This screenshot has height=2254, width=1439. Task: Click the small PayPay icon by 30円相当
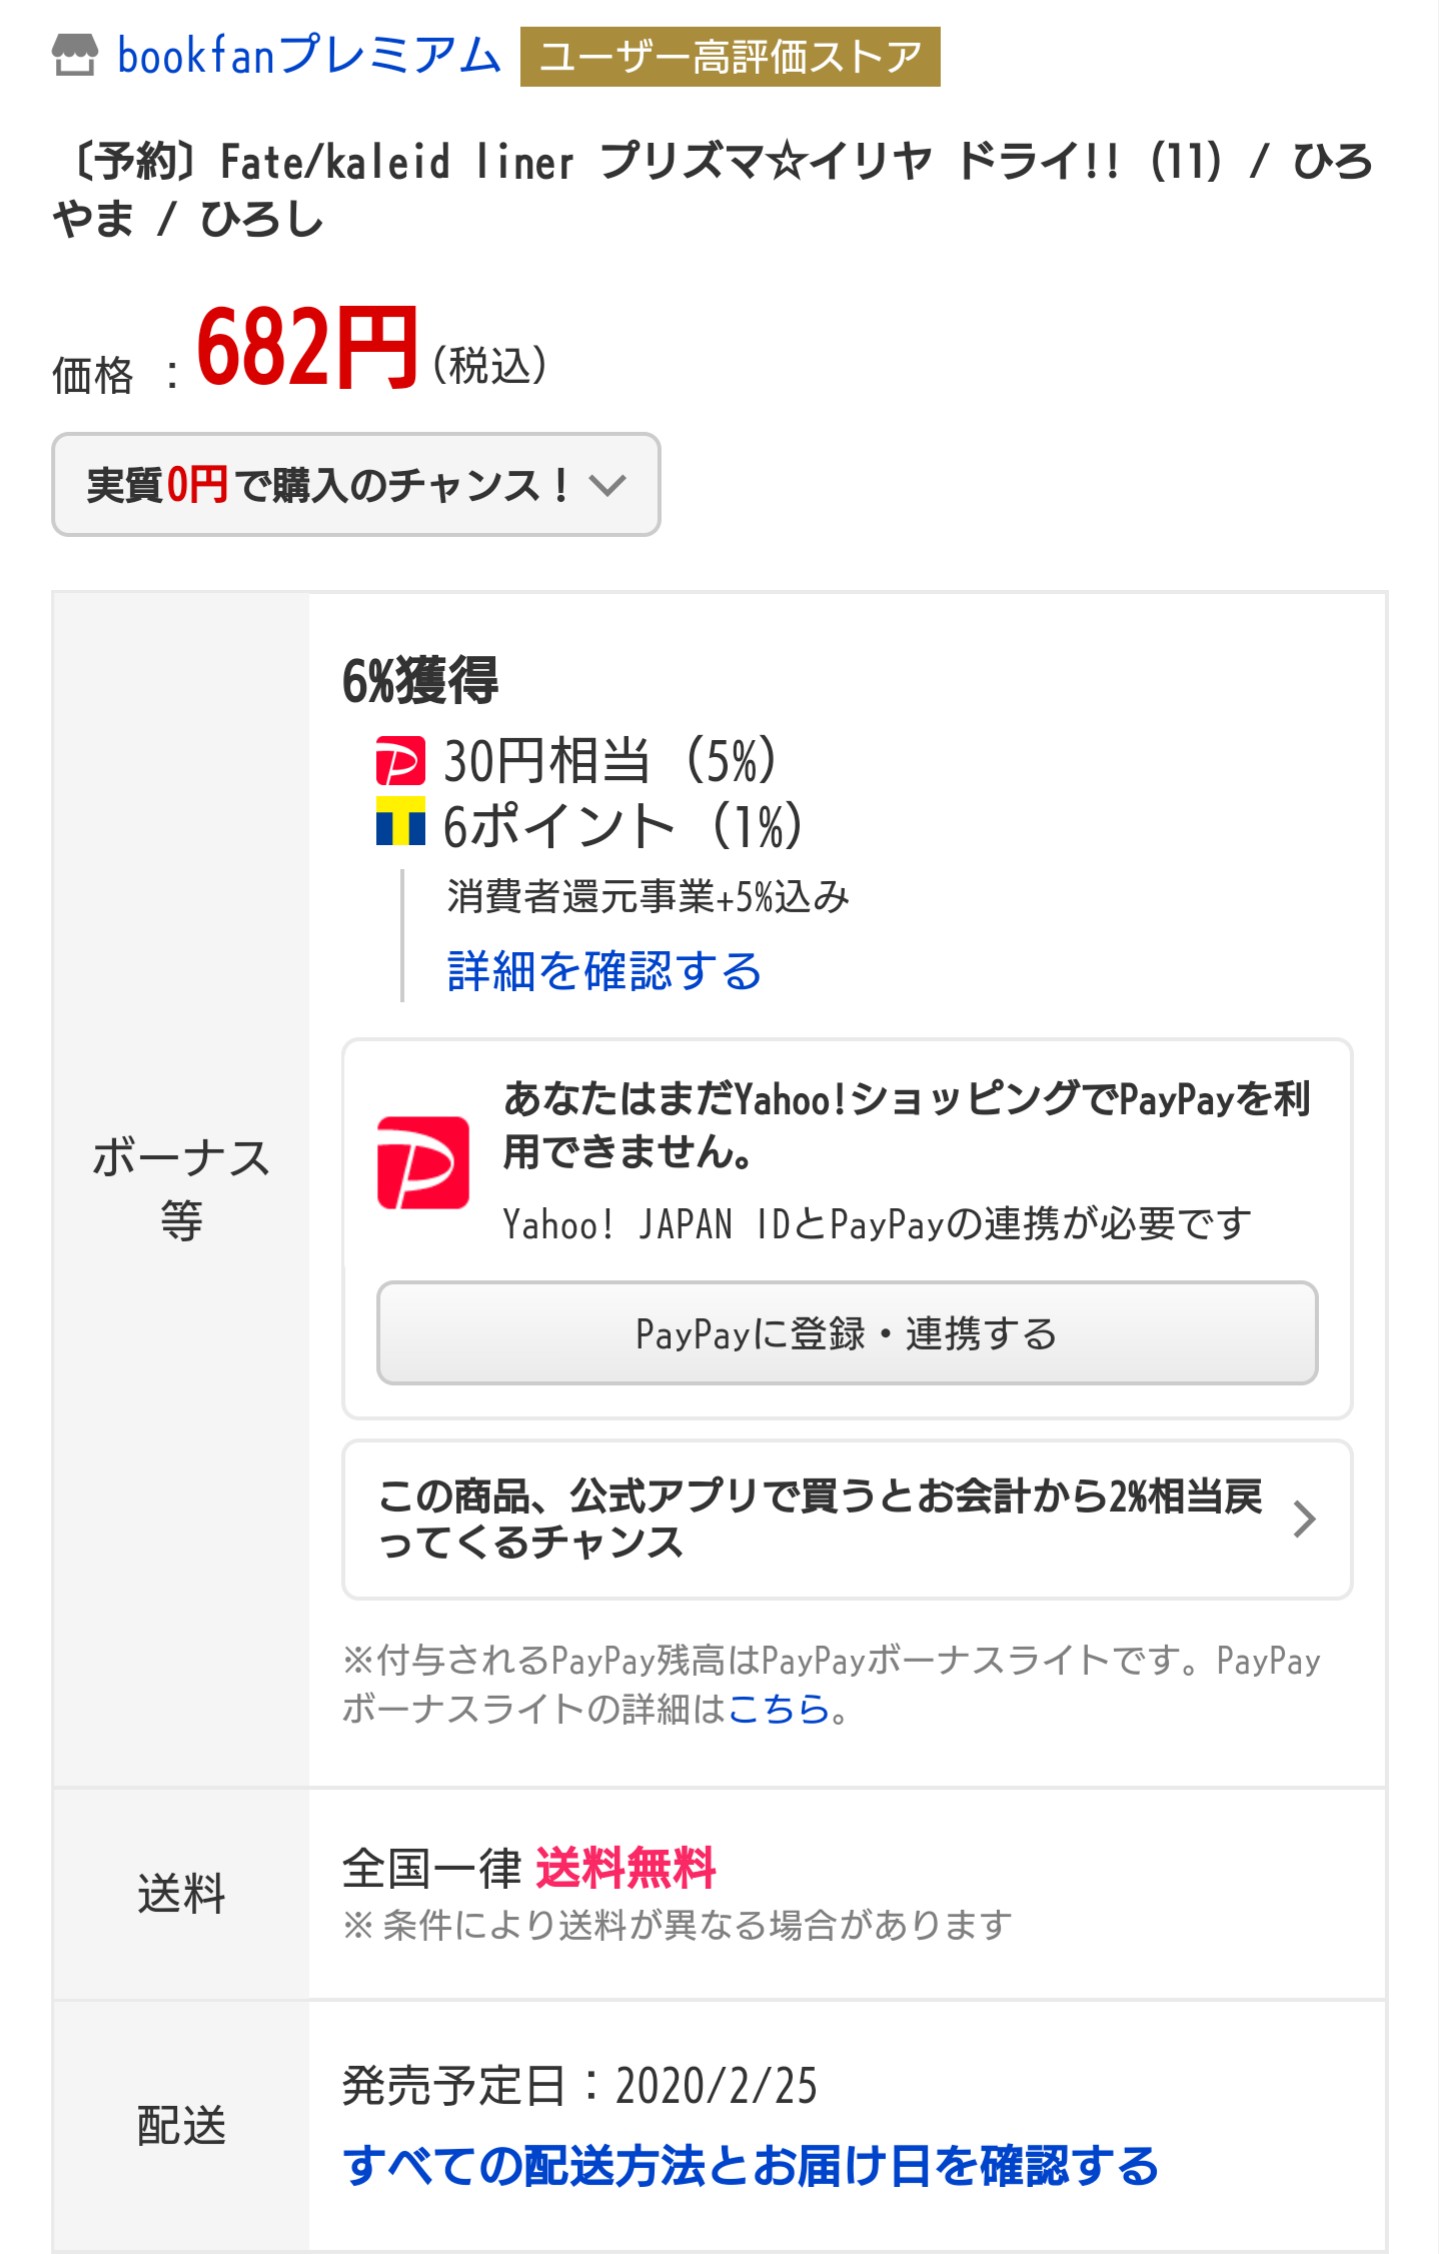pos(399,761)
